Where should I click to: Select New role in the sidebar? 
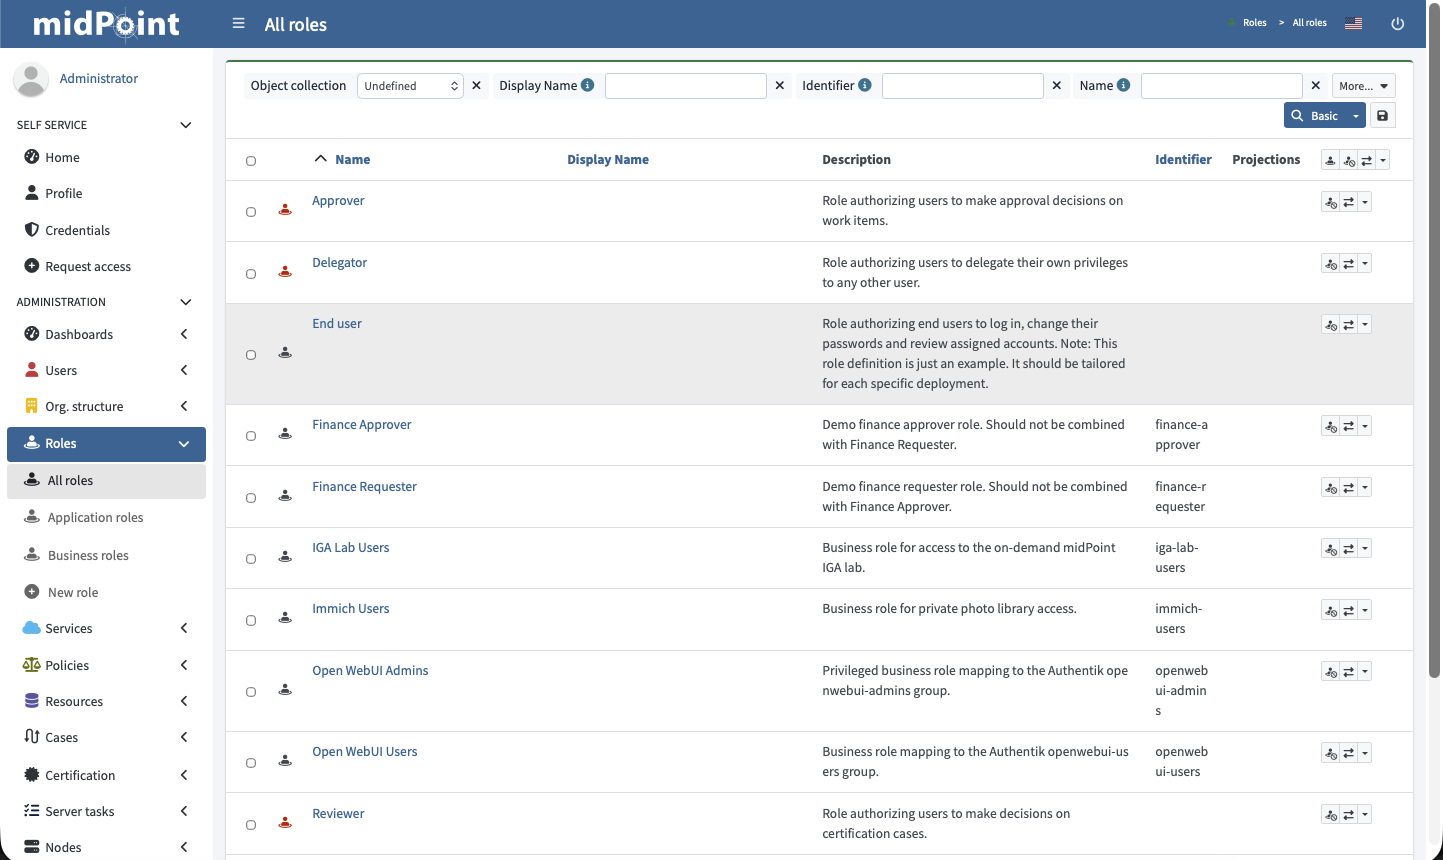(106, 592)
